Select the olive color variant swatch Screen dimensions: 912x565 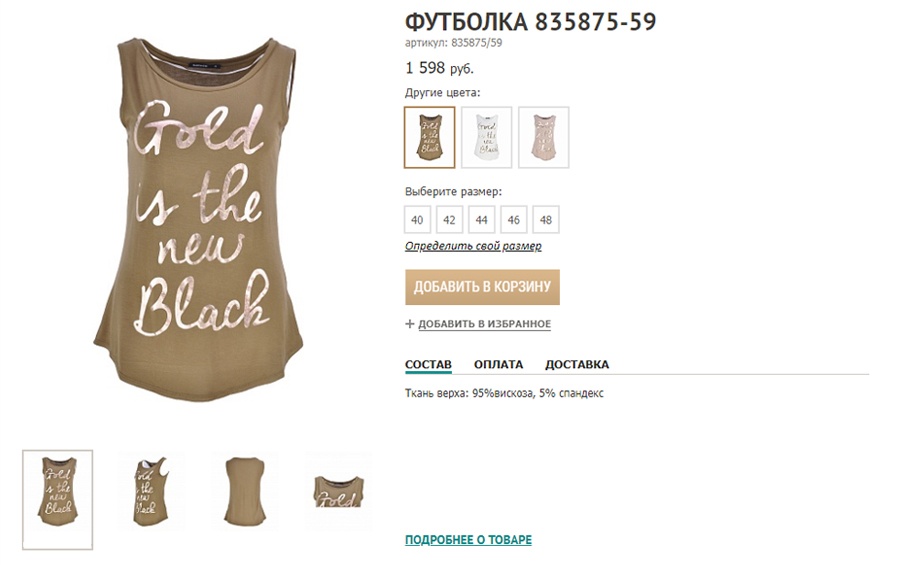click(429, 137)
